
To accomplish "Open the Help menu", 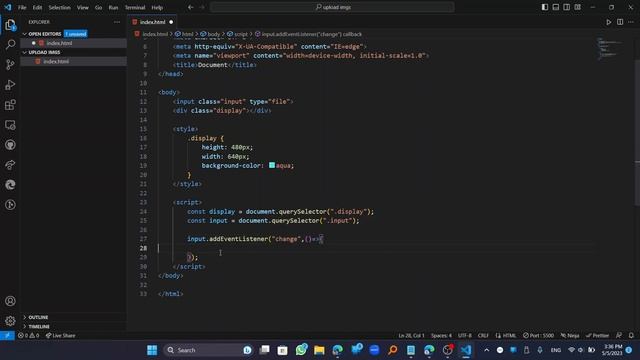I will [157, 7].
